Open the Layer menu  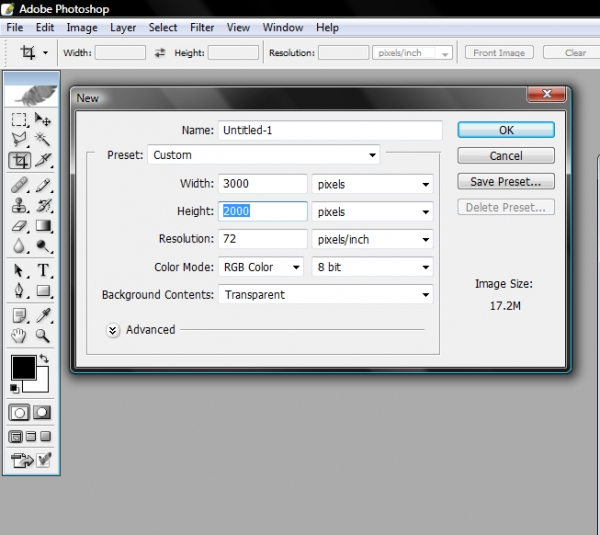[x=123, y=28]
